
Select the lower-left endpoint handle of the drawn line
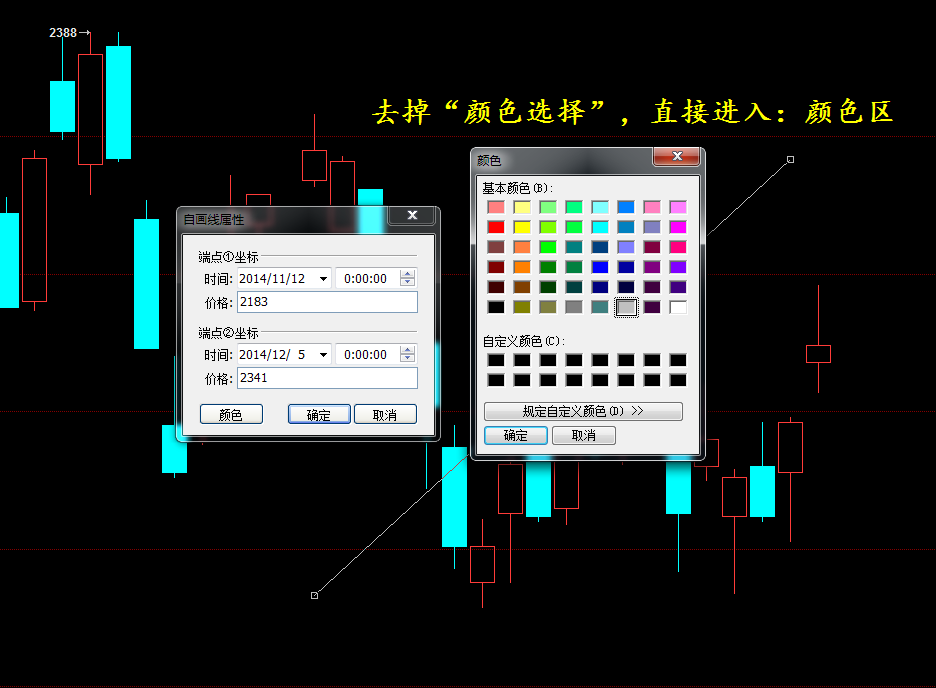(314, 595)
